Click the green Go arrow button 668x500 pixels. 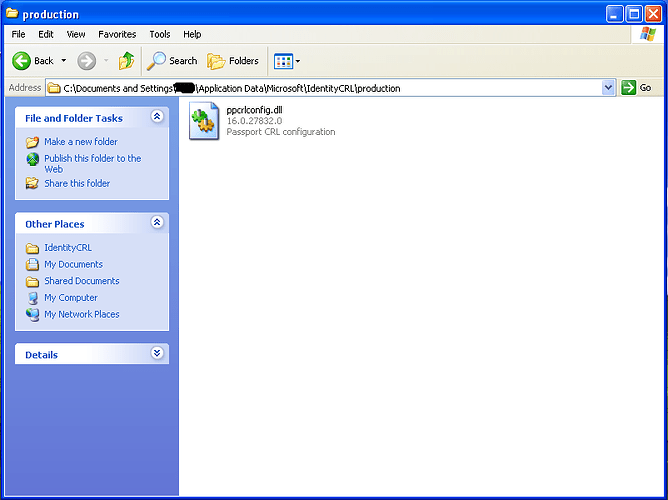628,88
